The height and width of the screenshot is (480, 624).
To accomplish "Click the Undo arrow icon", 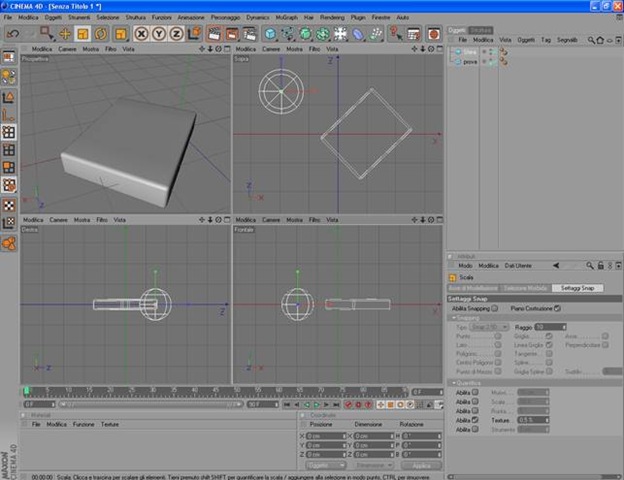I will (13, 34).
